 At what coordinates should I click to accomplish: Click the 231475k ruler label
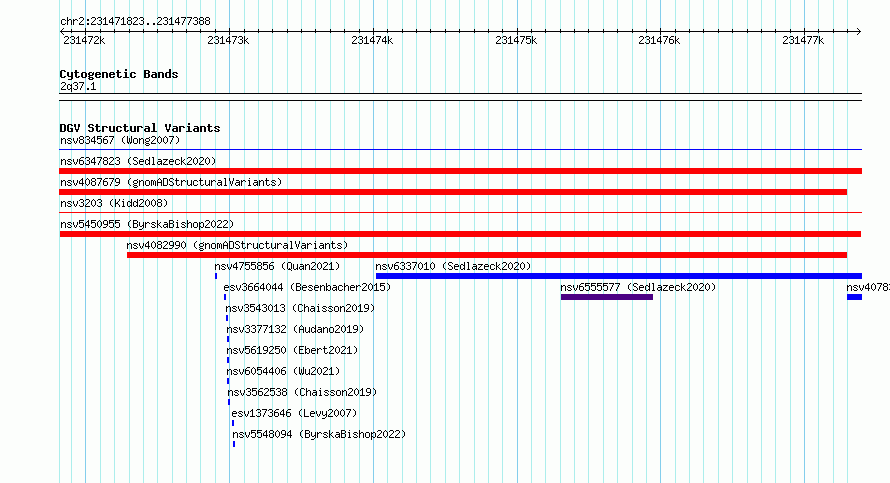click(x=516, y=40)
